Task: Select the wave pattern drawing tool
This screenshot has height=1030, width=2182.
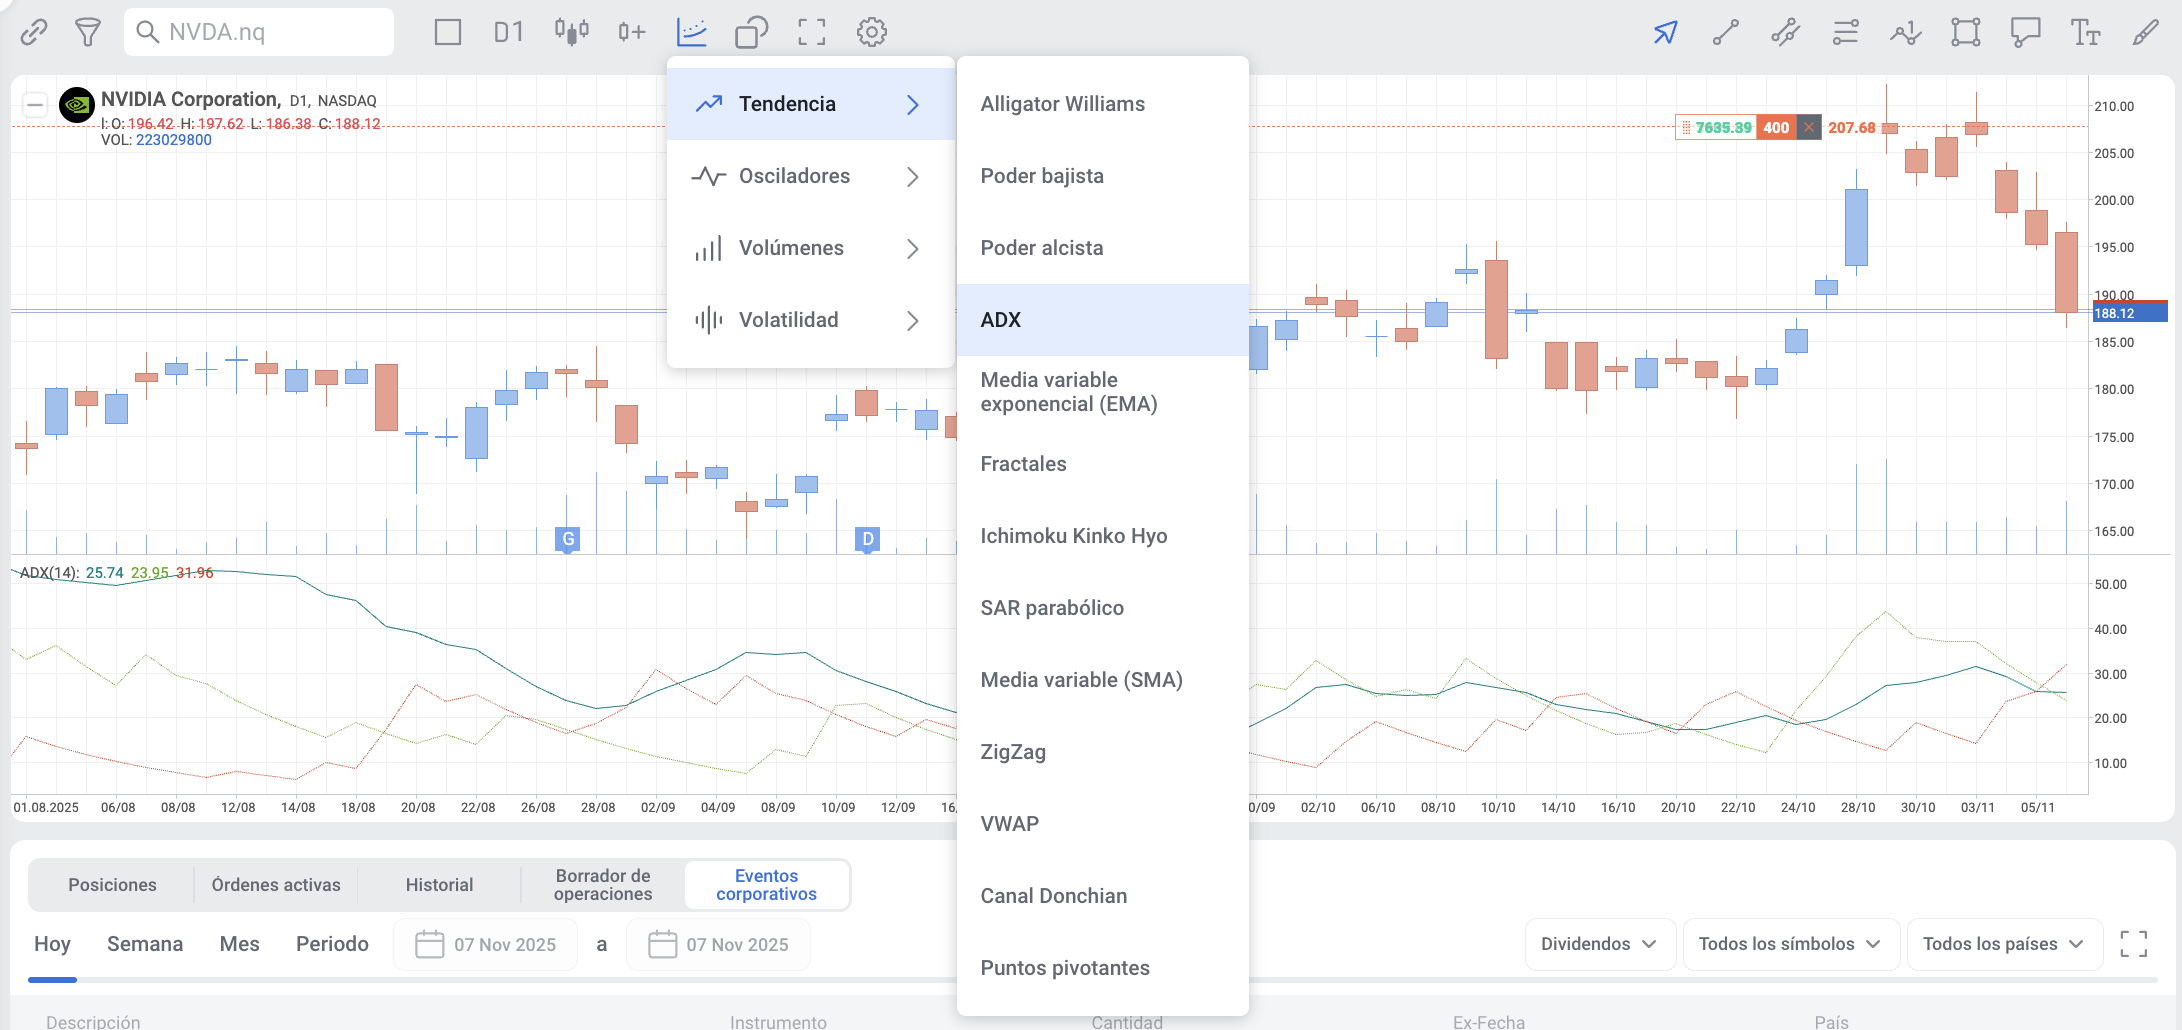Action: point(1906,32)
